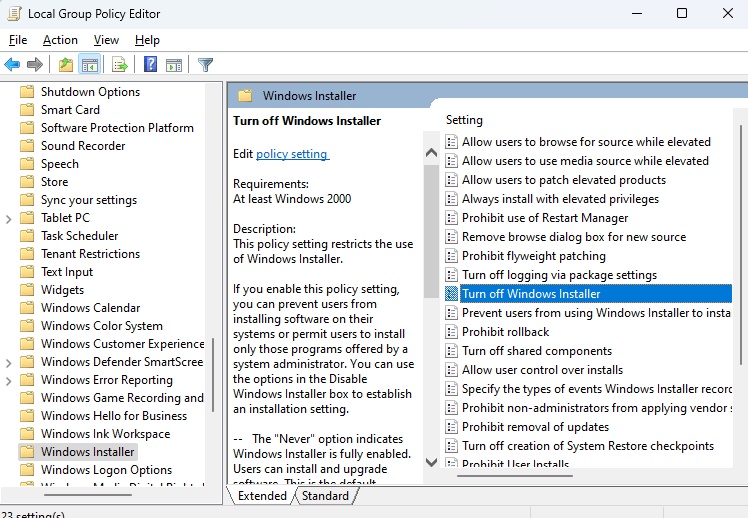The image size is (748, 518).
Task: Click policy icon beside Always install with elevated privileges
Action: (451, 199)
